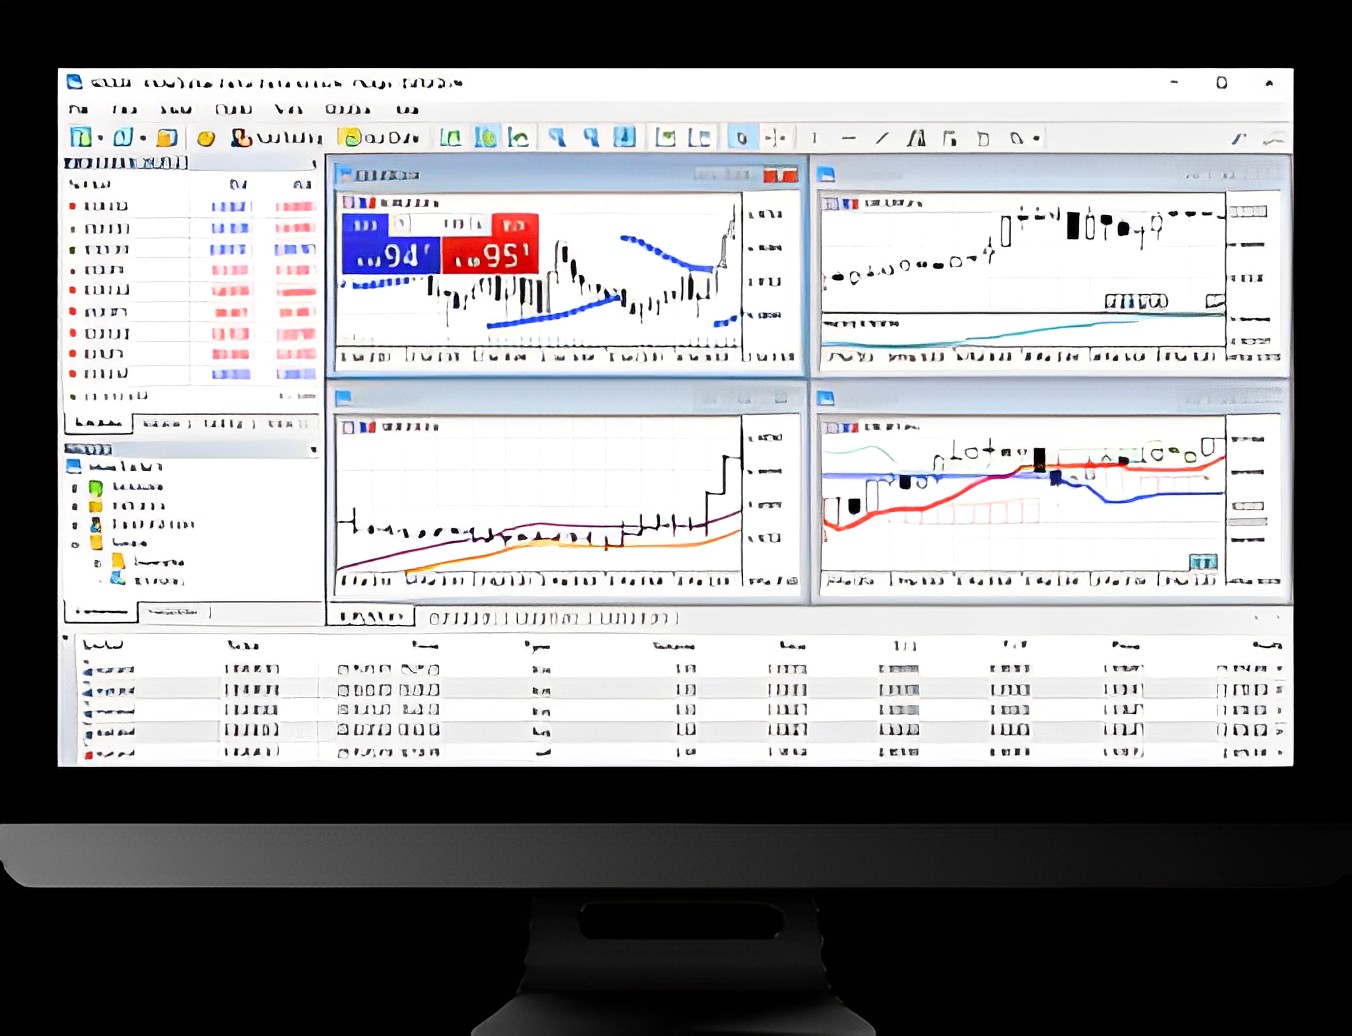Click the zoom in magnifier icon

click(557, 138)
